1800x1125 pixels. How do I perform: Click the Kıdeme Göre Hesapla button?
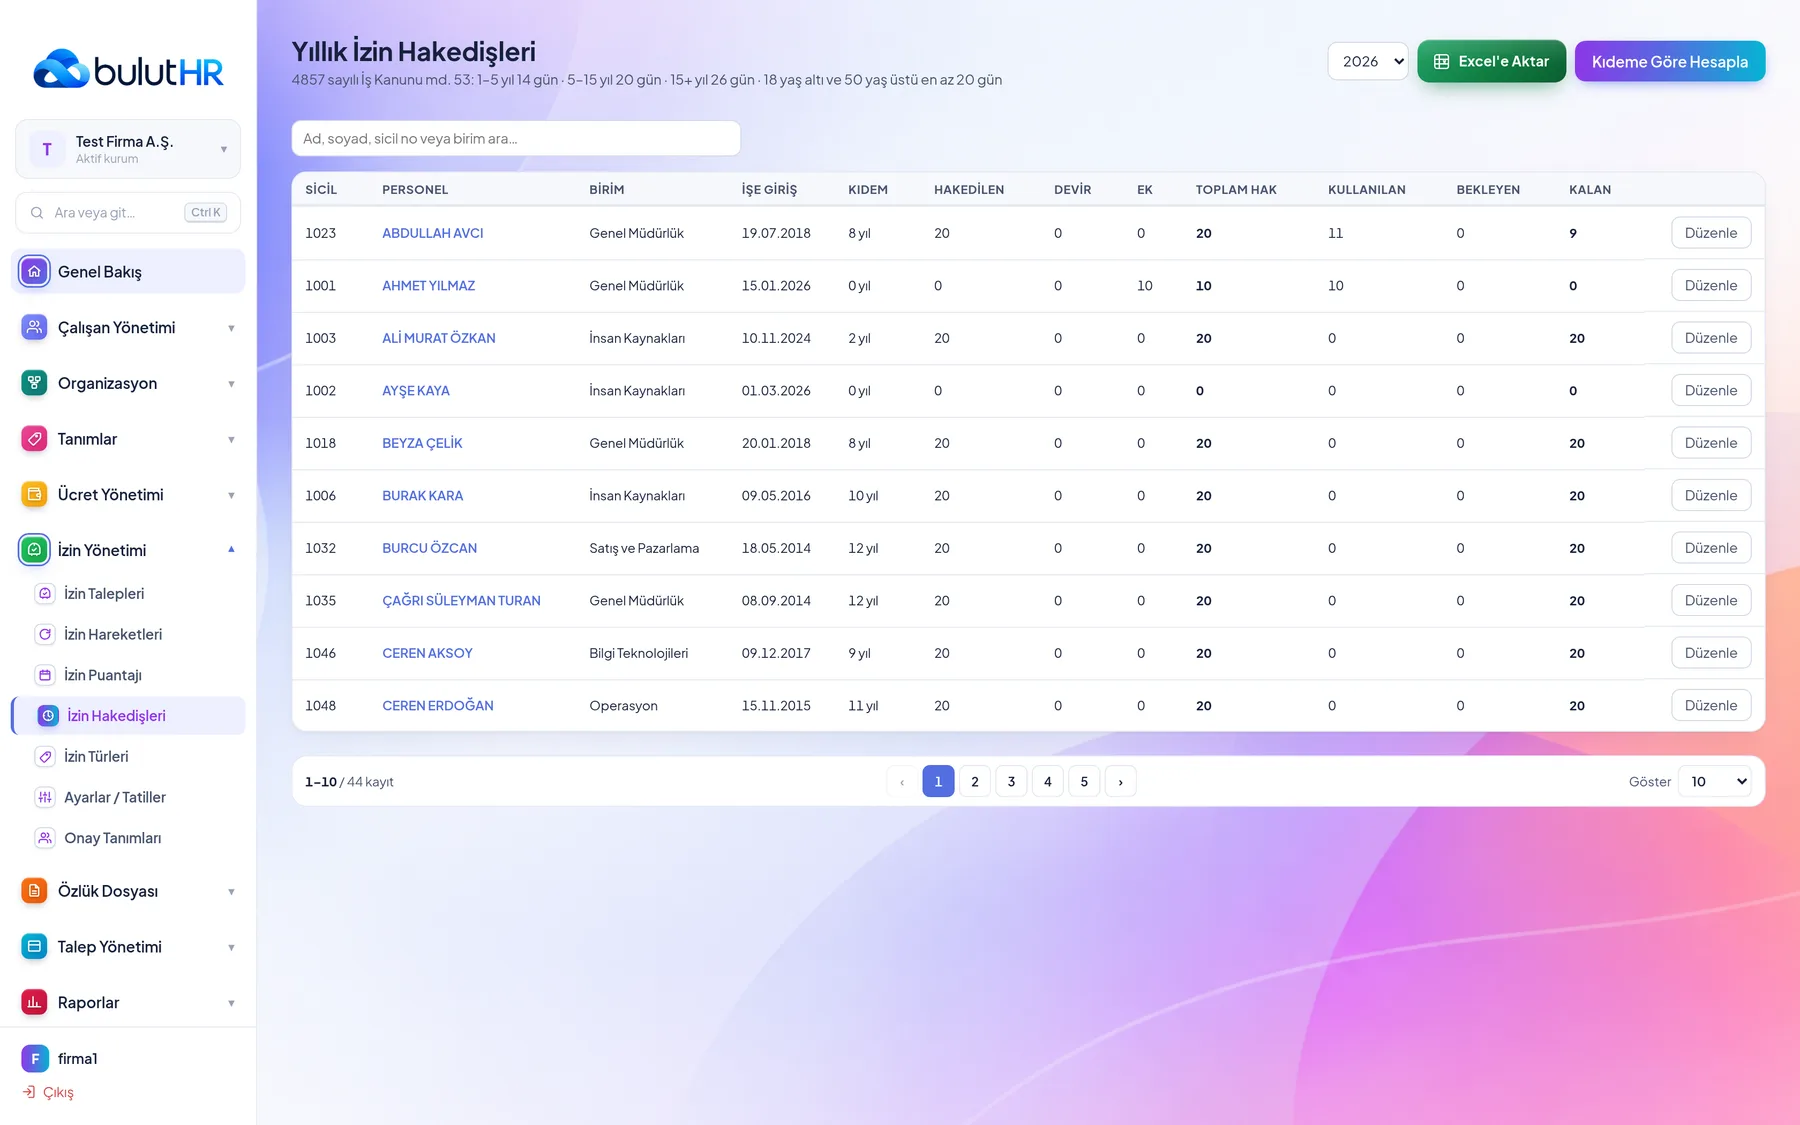coord(1670,61)
